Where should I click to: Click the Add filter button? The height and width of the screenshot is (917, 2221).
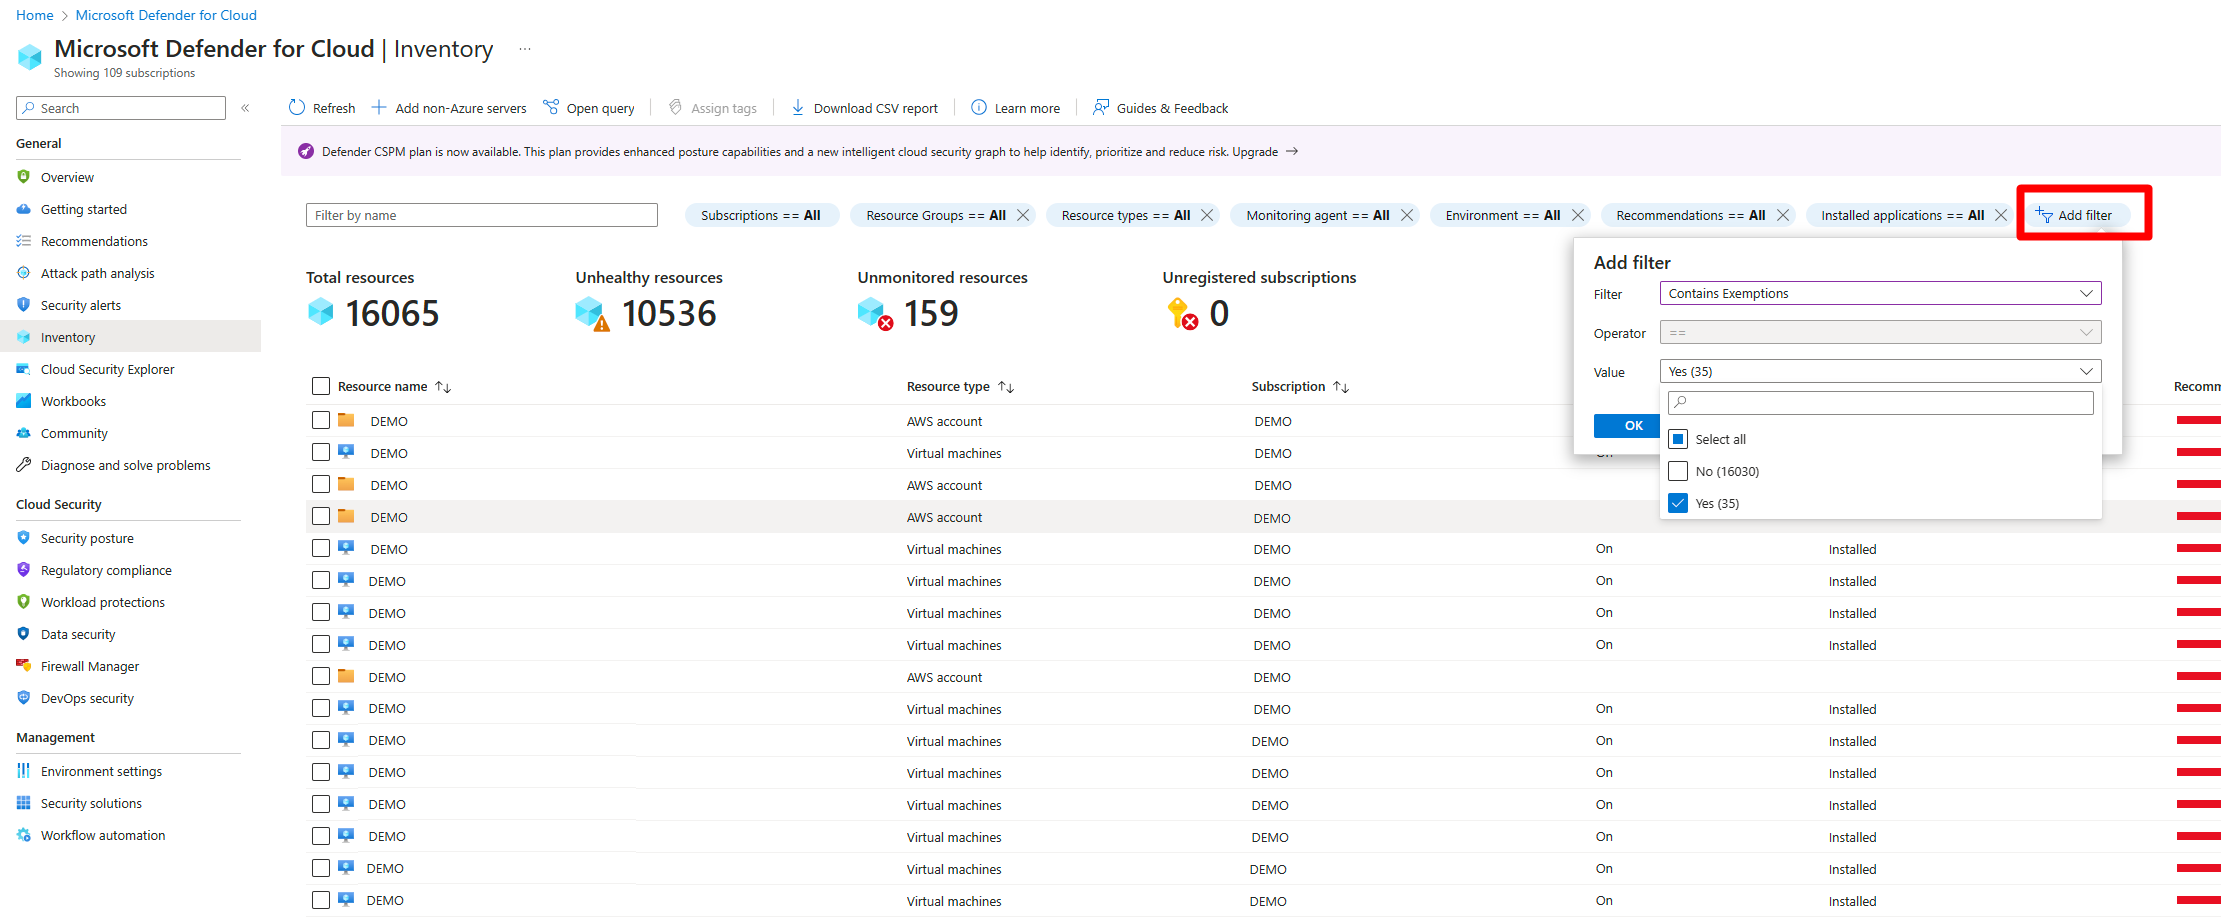point(2075,215)
